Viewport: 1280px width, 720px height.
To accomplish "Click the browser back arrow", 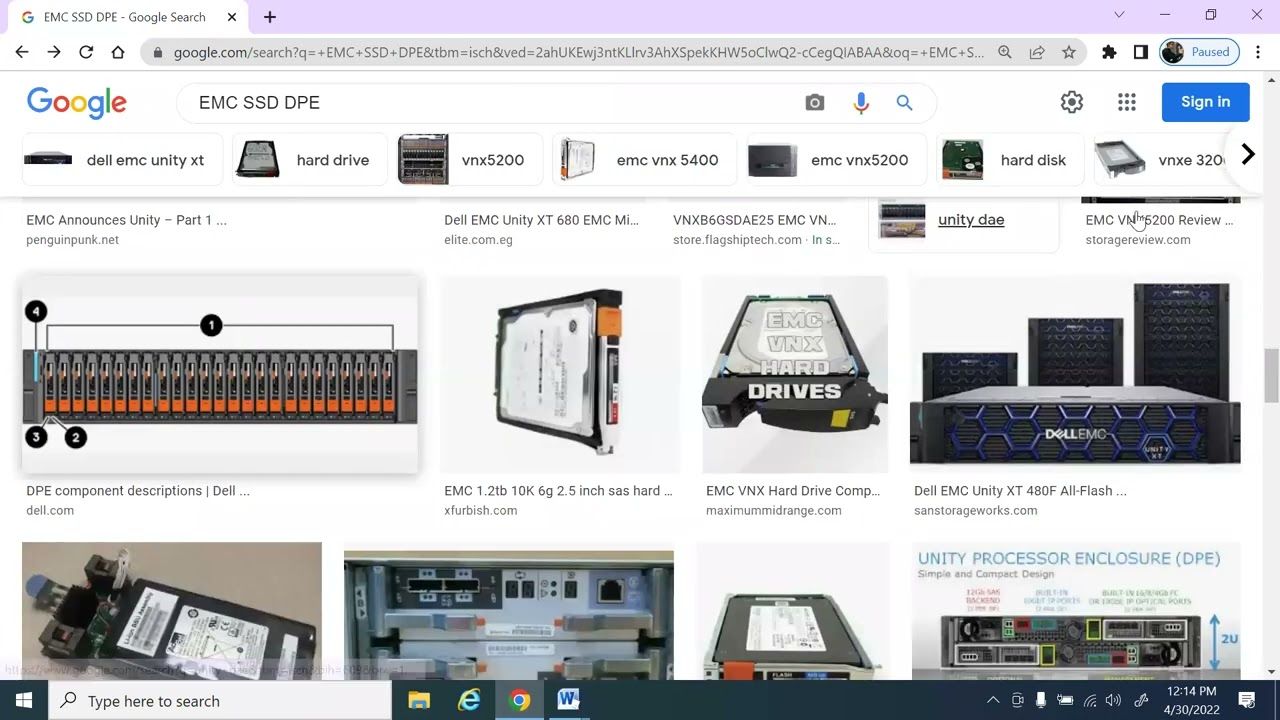I will (x=22, y=52).
